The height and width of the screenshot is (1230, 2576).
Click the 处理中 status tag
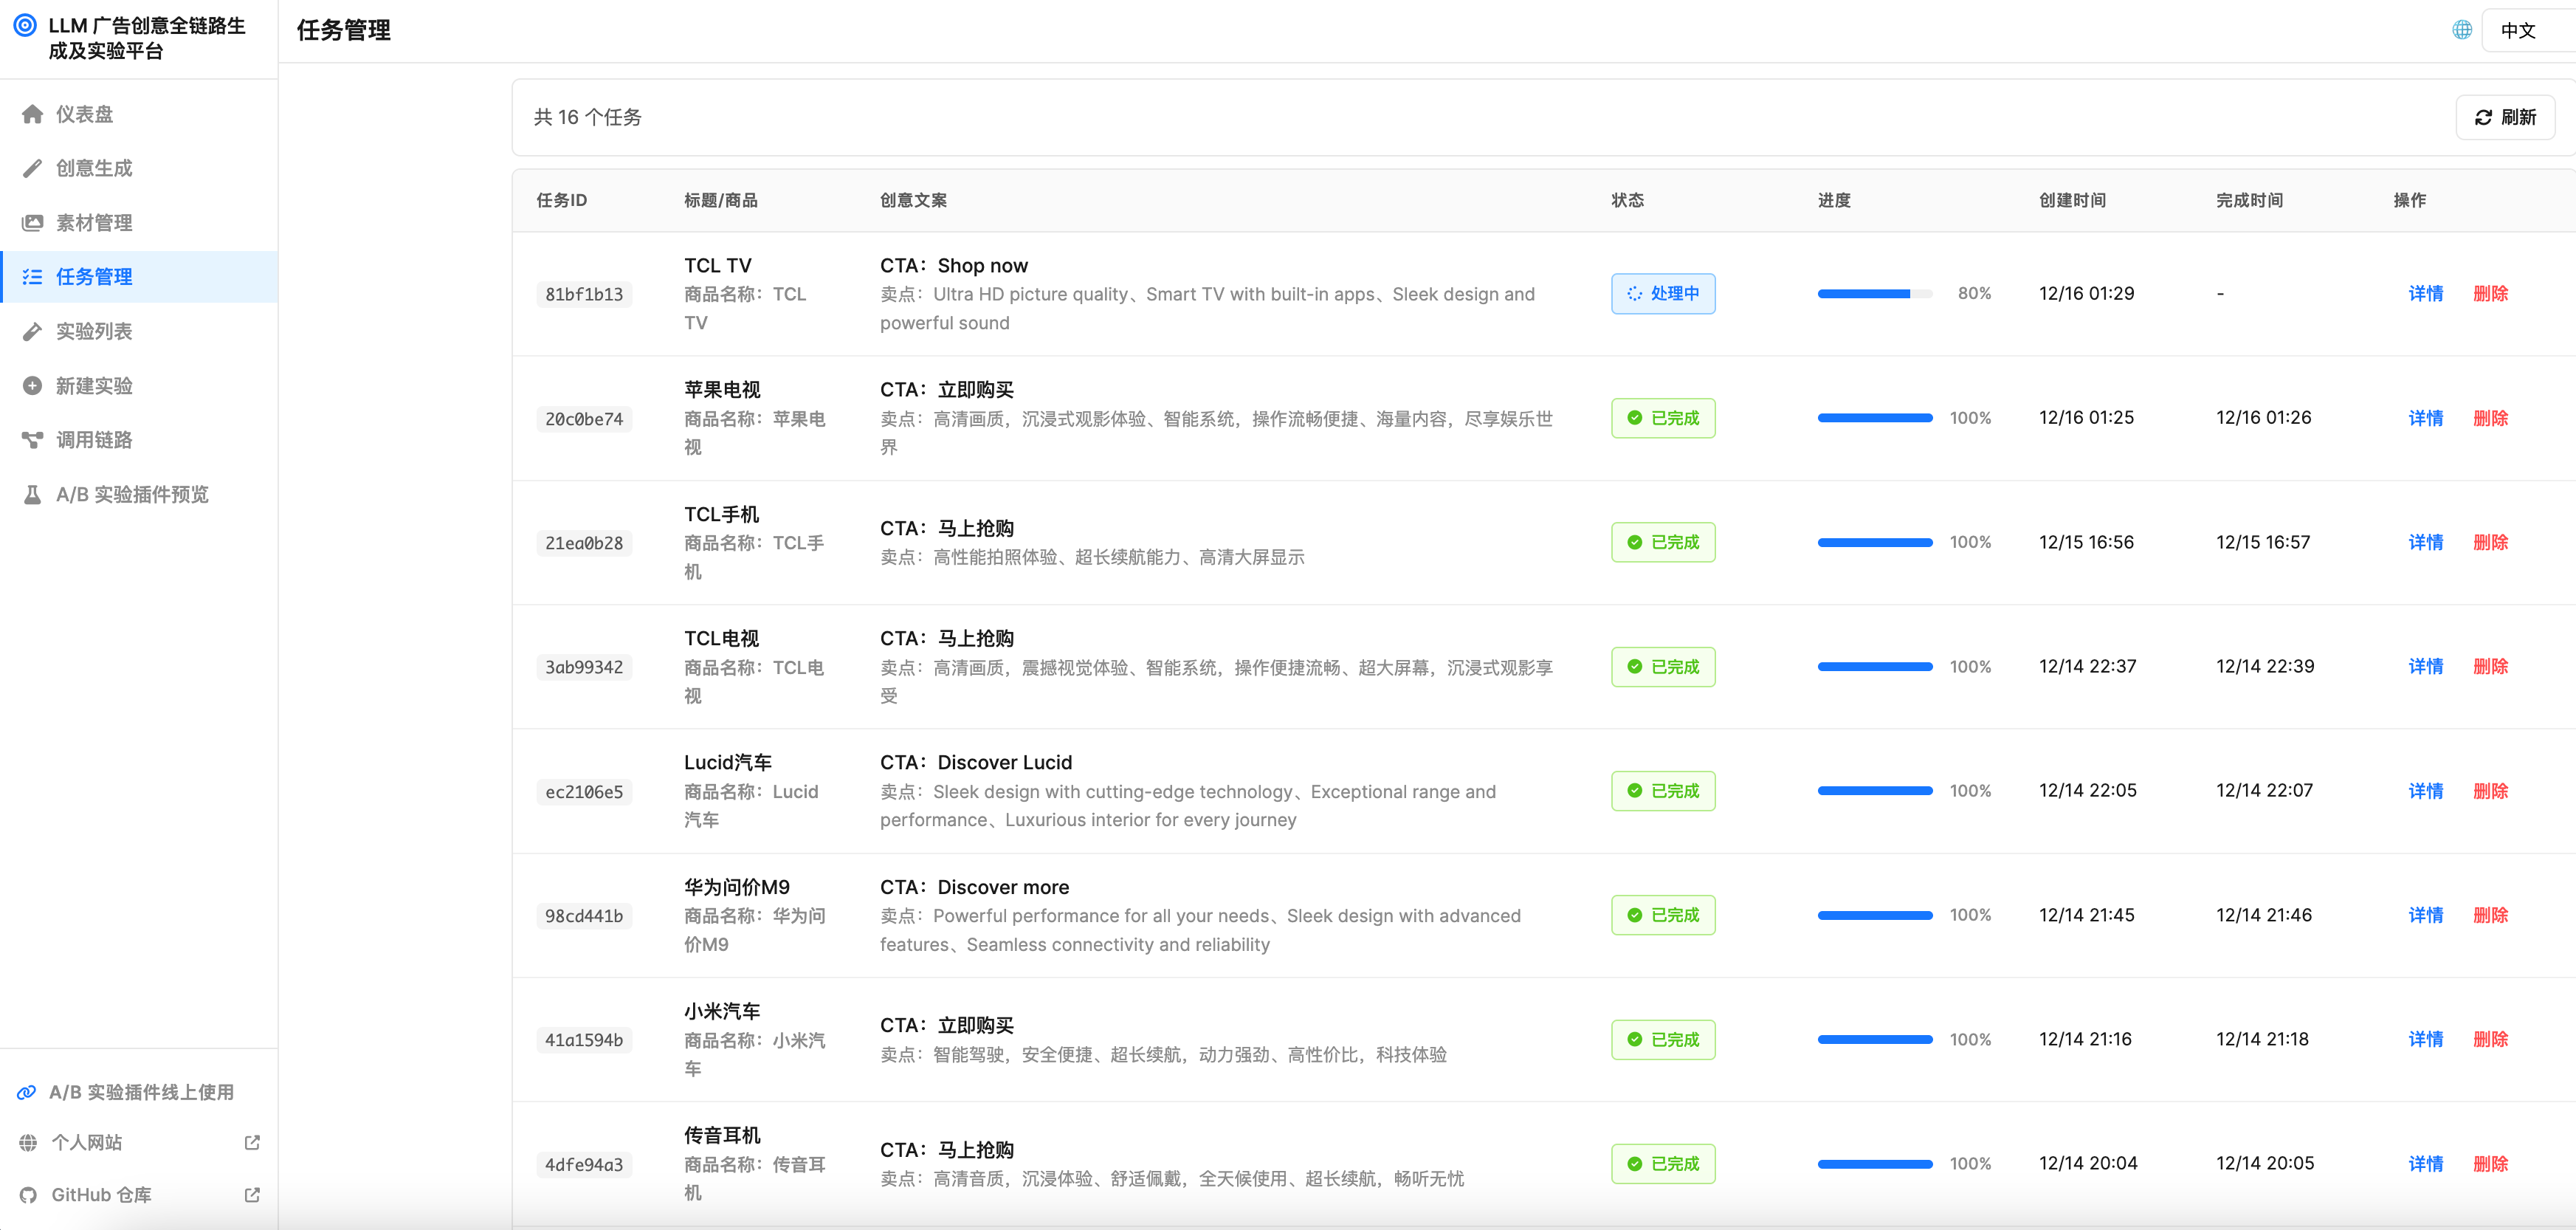(1663, 293)
